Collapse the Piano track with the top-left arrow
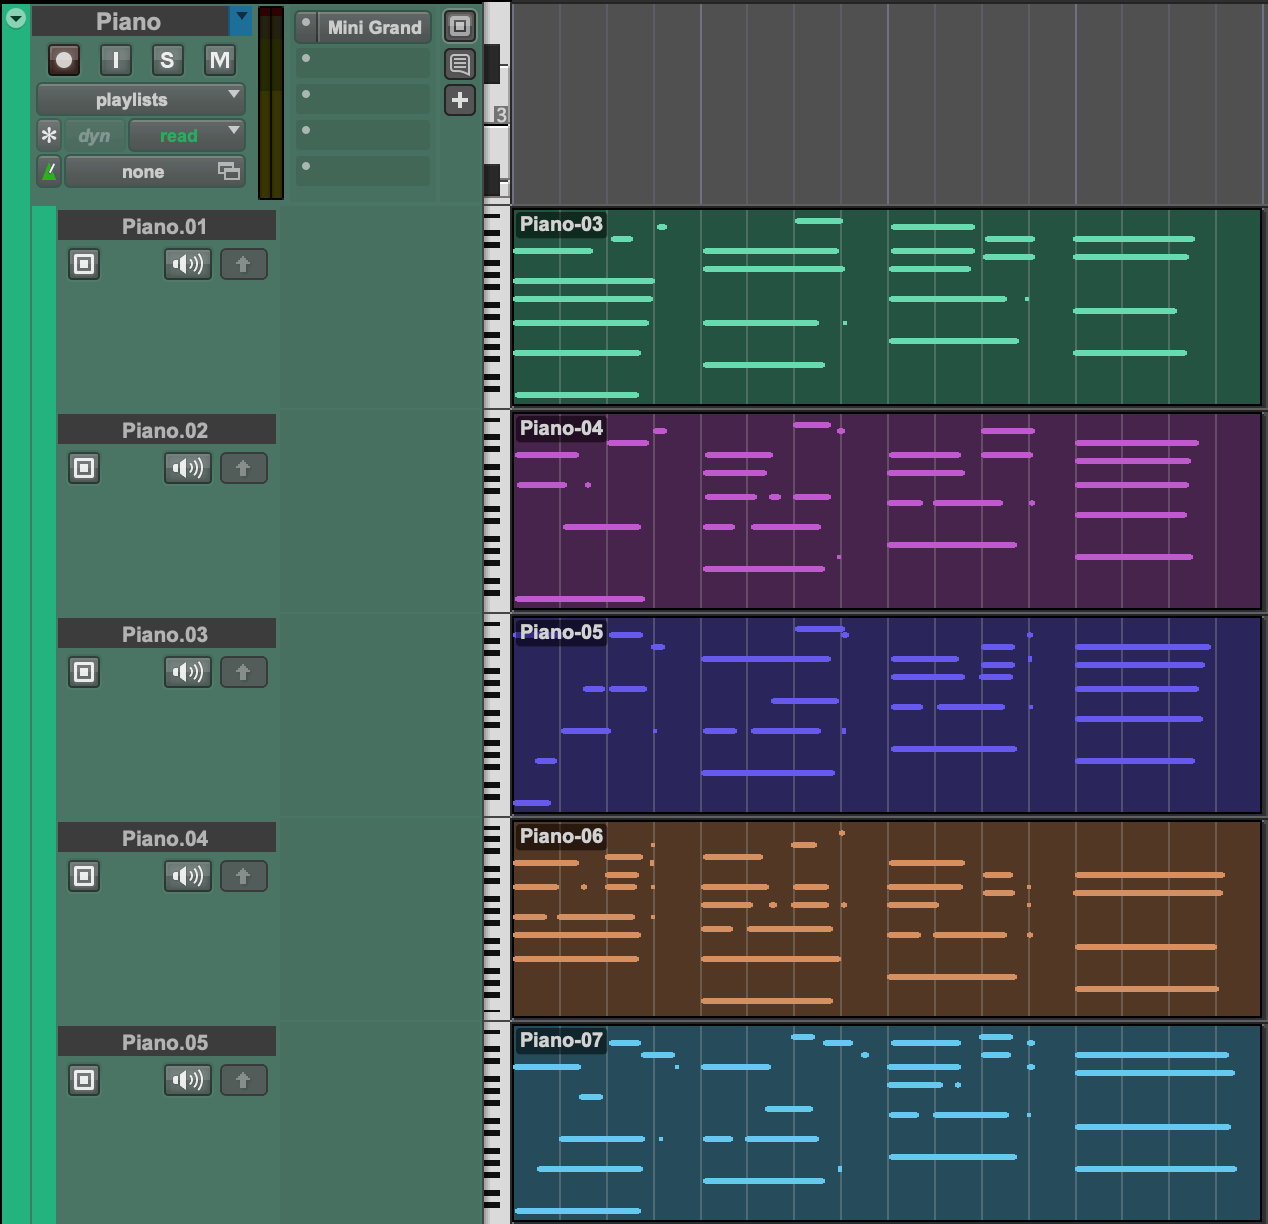The image size is (1268, 1224). click(x=16, y=17)
